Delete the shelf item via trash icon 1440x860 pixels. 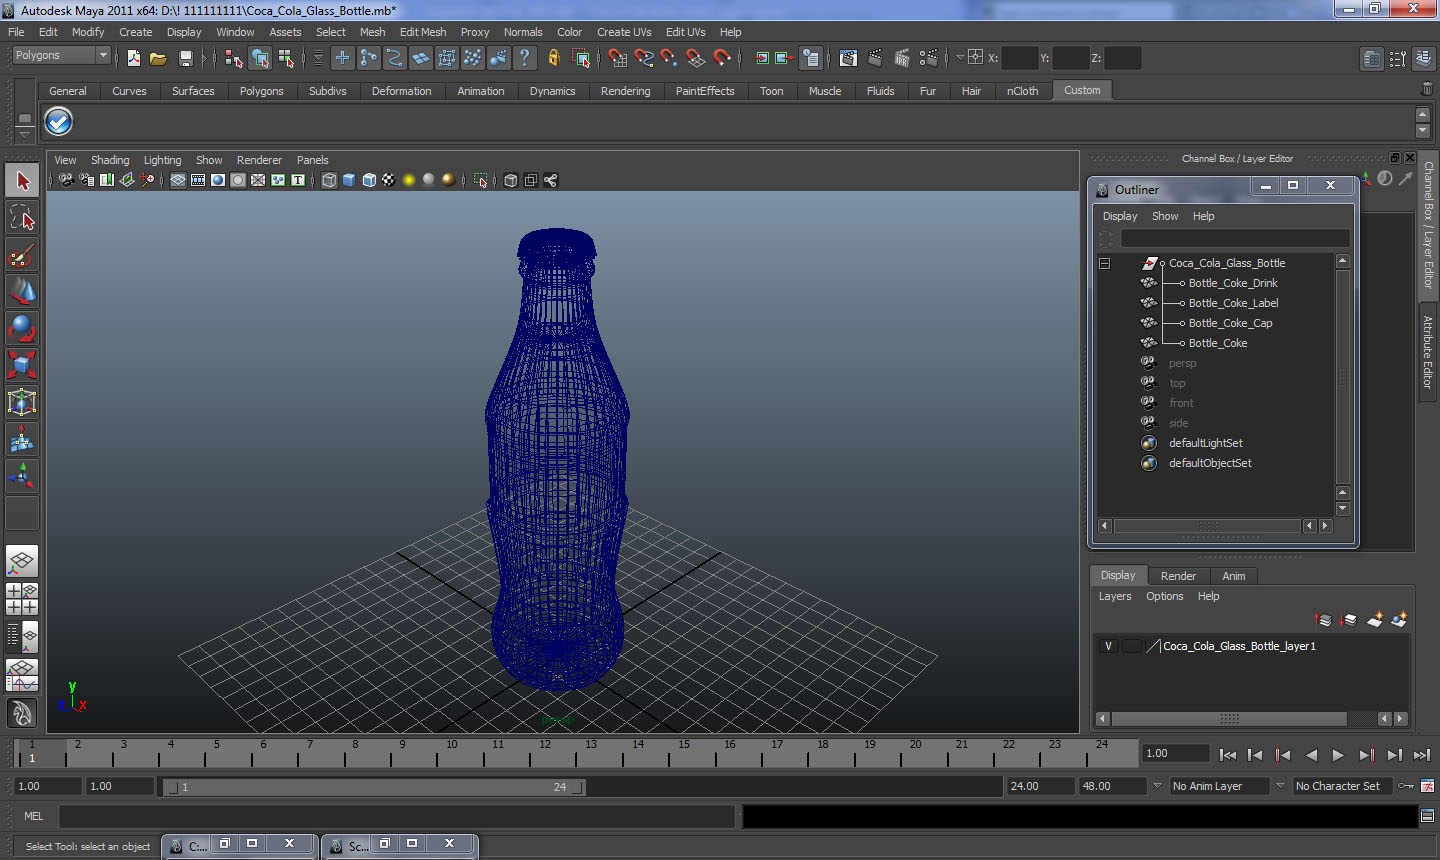[1427, 90]
